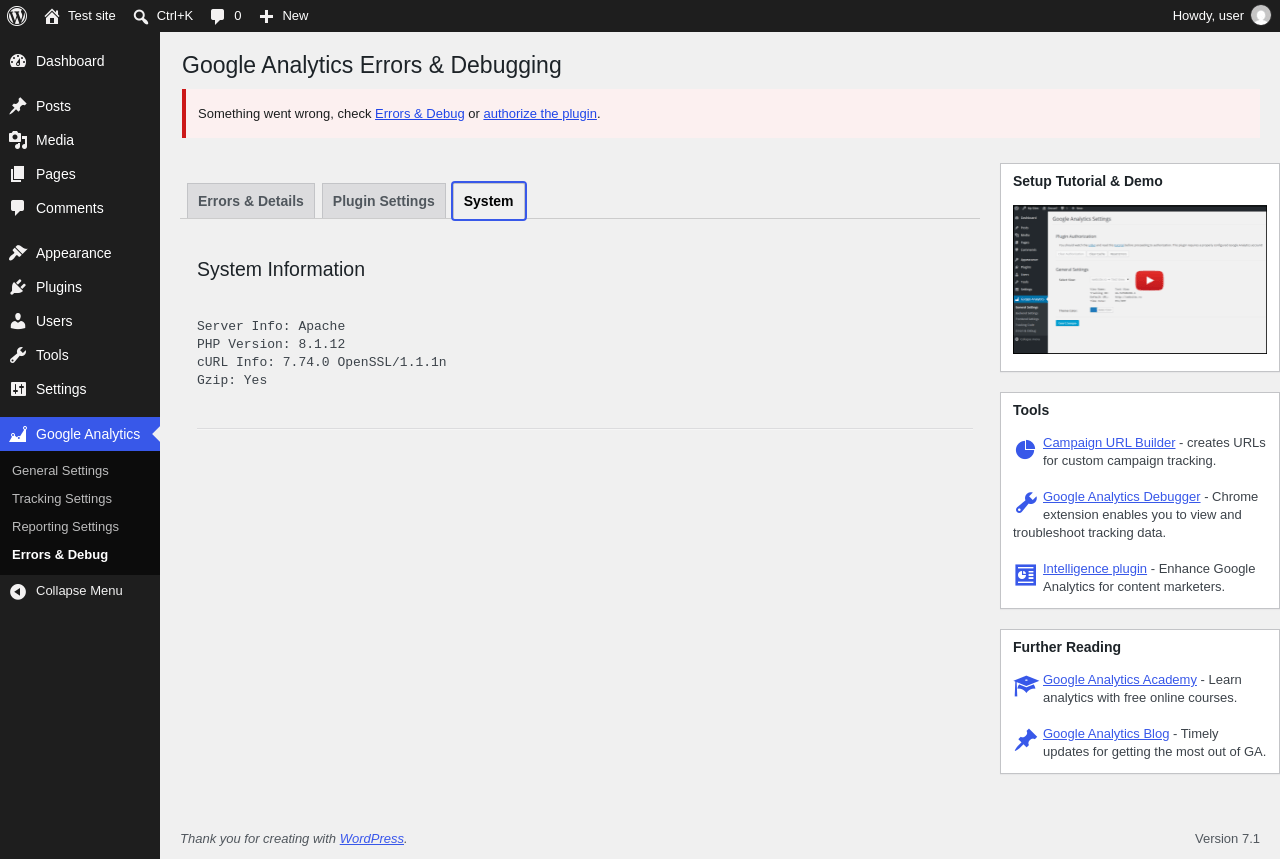Open the Posts menu label
1280x859 pixels.
[x=53, y=106]
